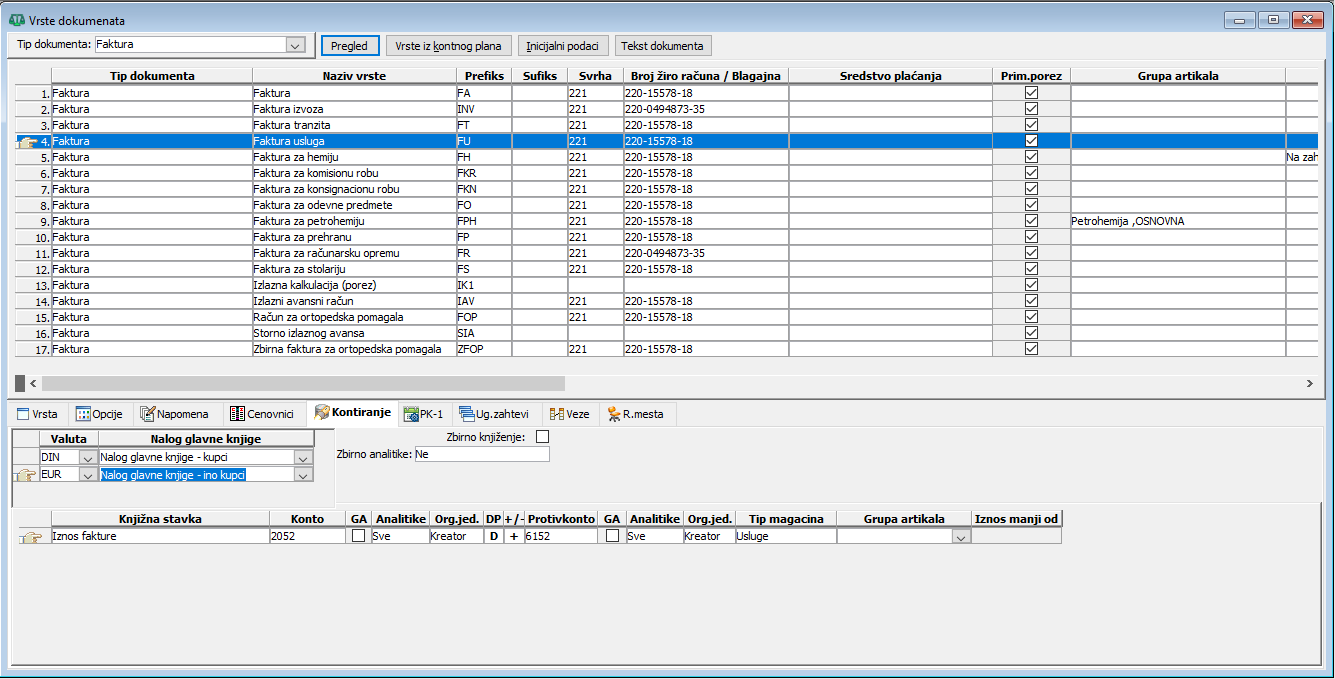This screenshot has height=679, width=1335.
Task: Click the R.mesta tab icon
Action: pyautogui.click(x=613, y=414)
